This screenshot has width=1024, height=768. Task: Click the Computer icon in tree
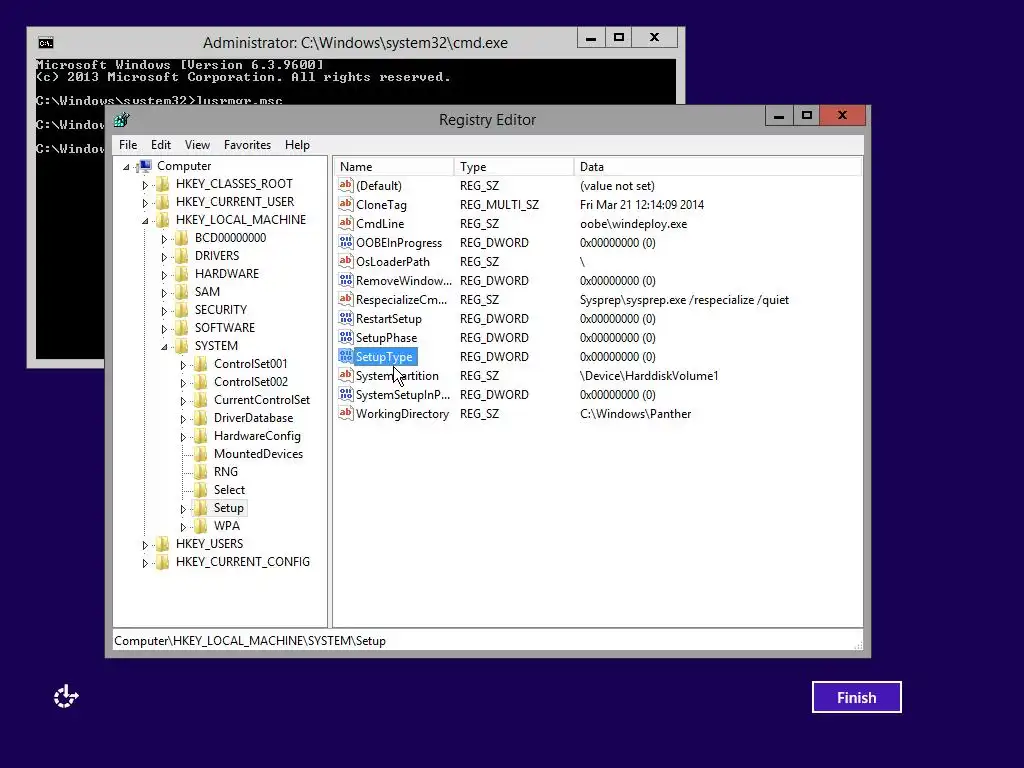145,166
